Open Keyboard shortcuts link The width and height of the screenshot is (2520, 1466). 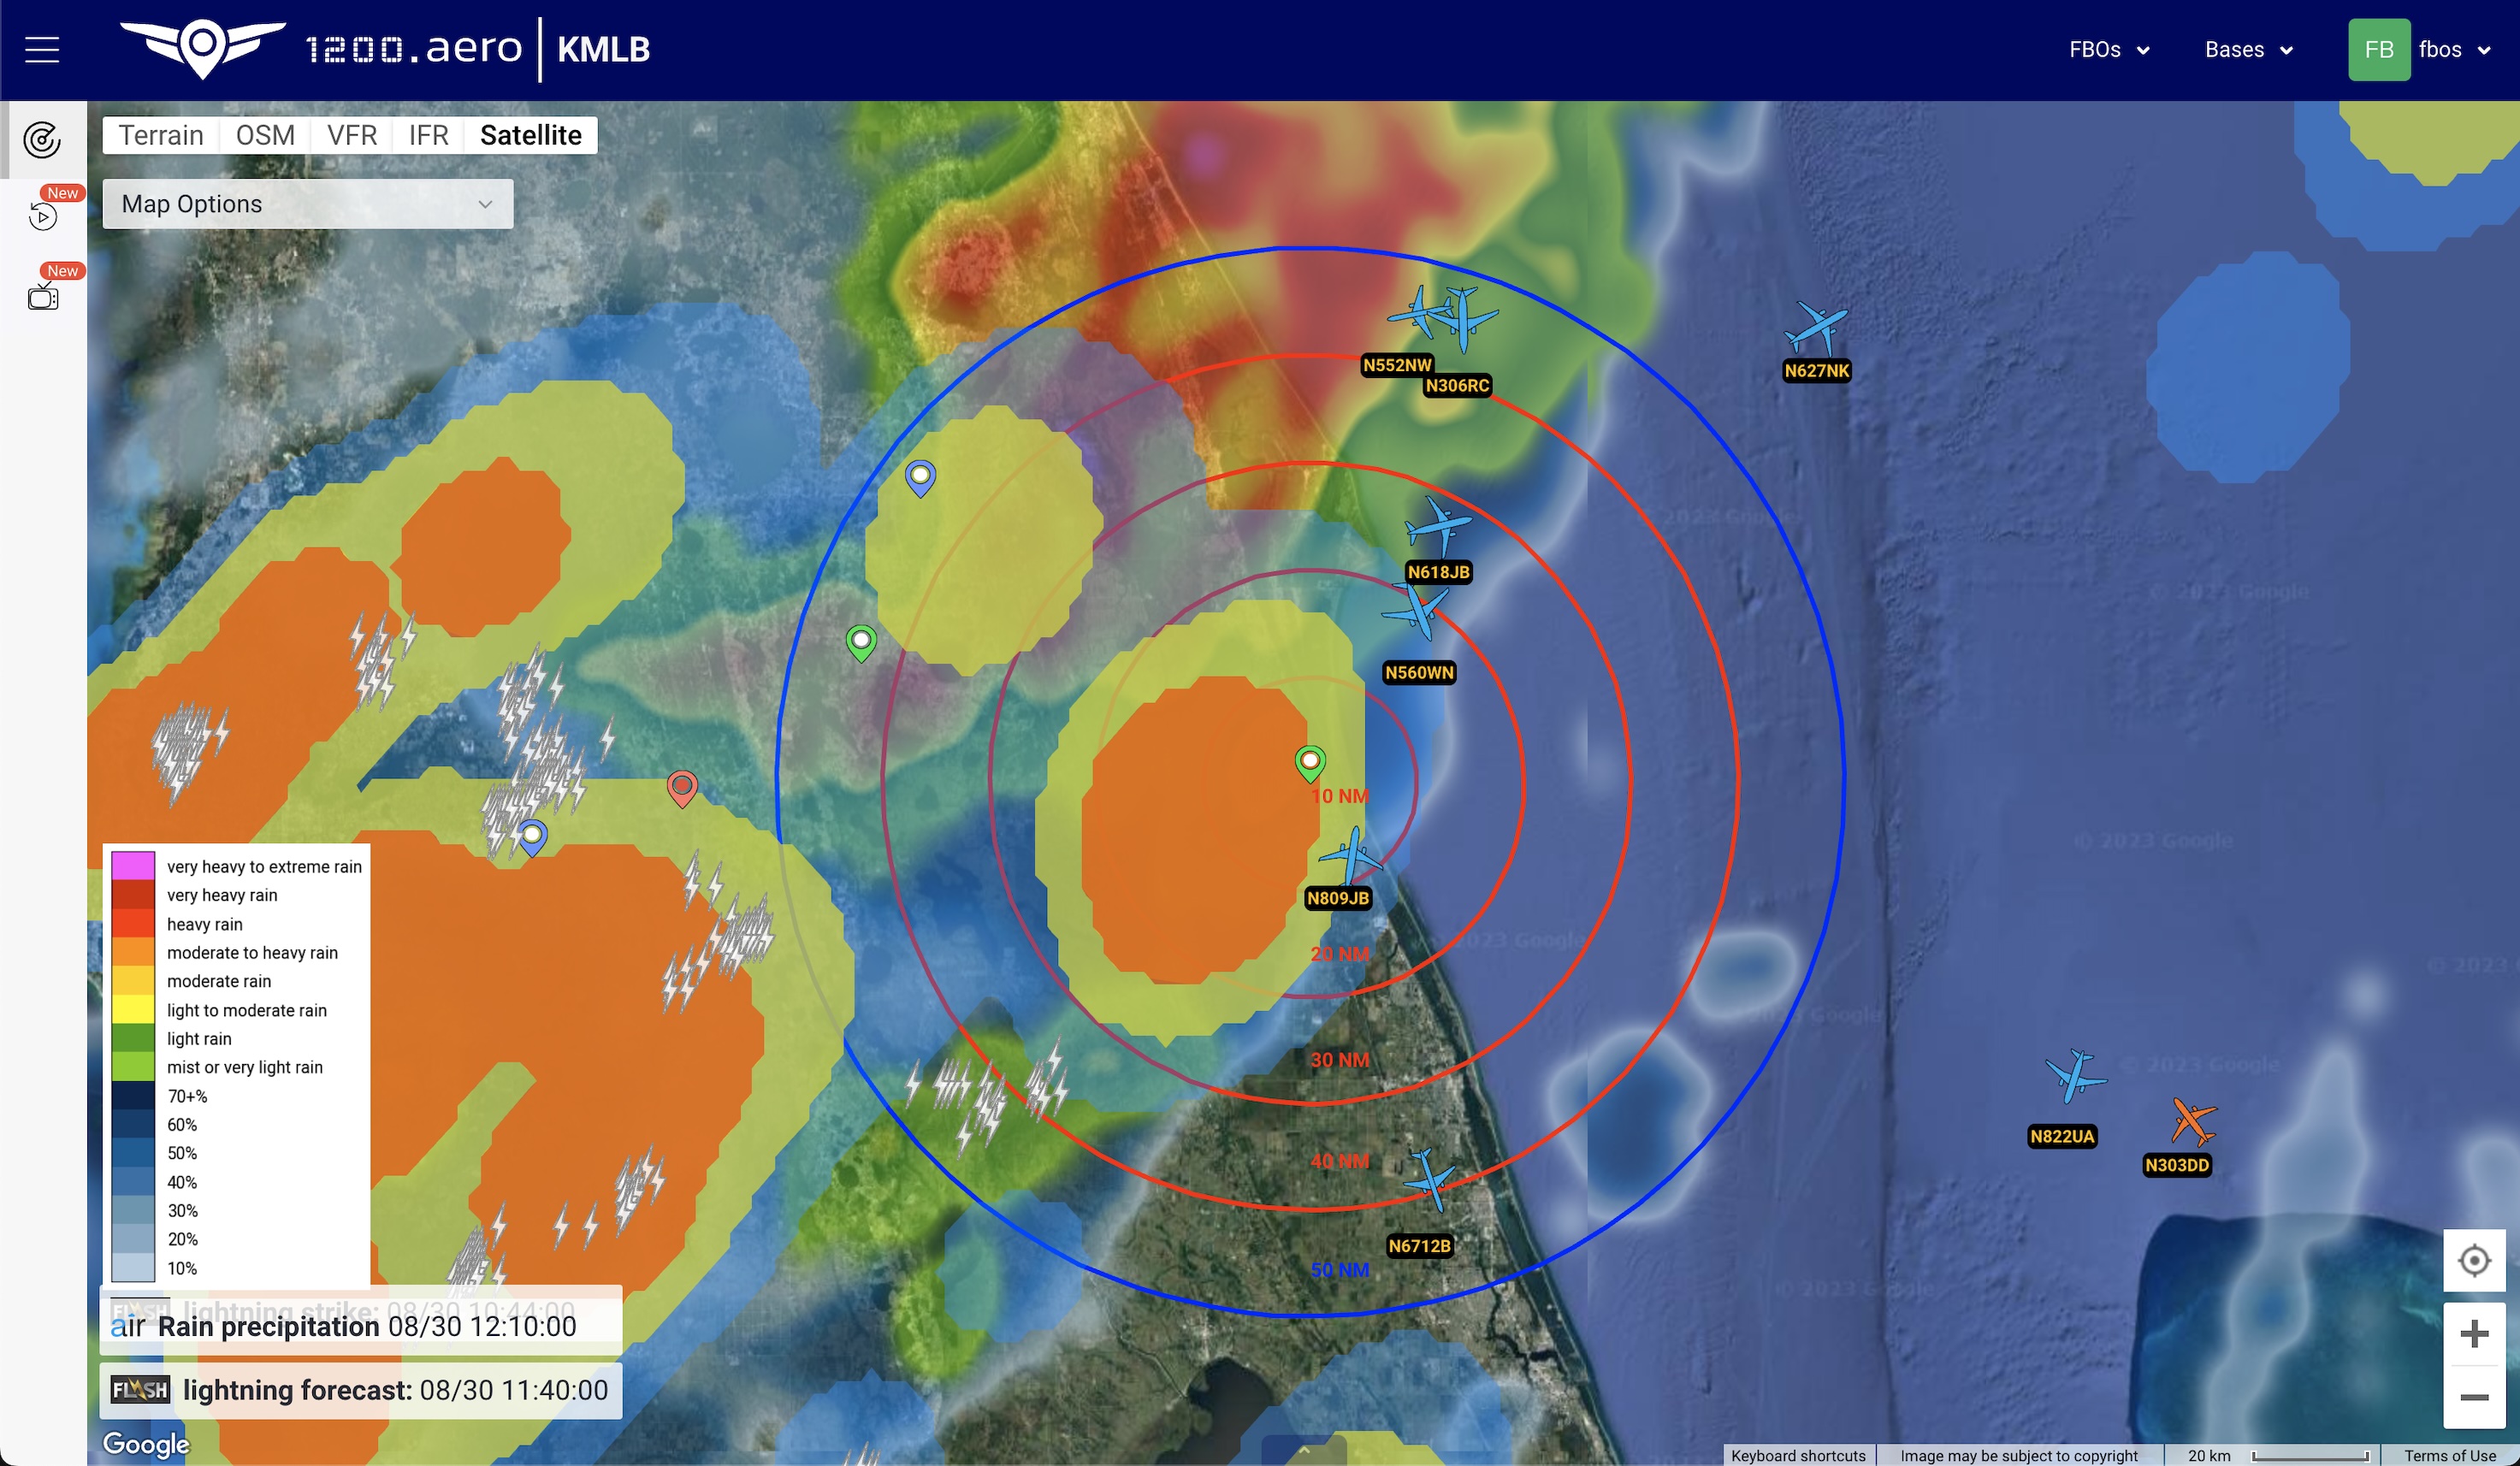1798,1455
